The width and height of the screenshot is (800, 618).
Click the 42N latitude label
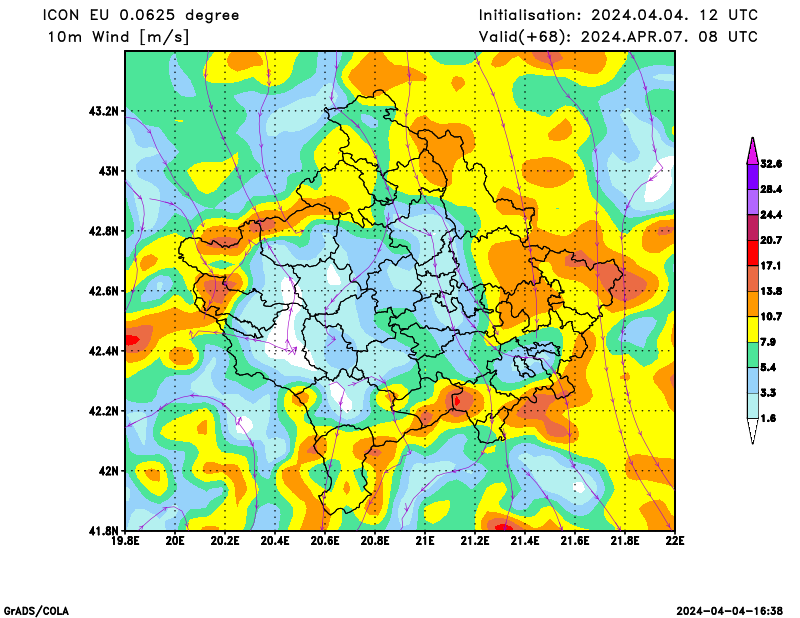tap(109, 471)
